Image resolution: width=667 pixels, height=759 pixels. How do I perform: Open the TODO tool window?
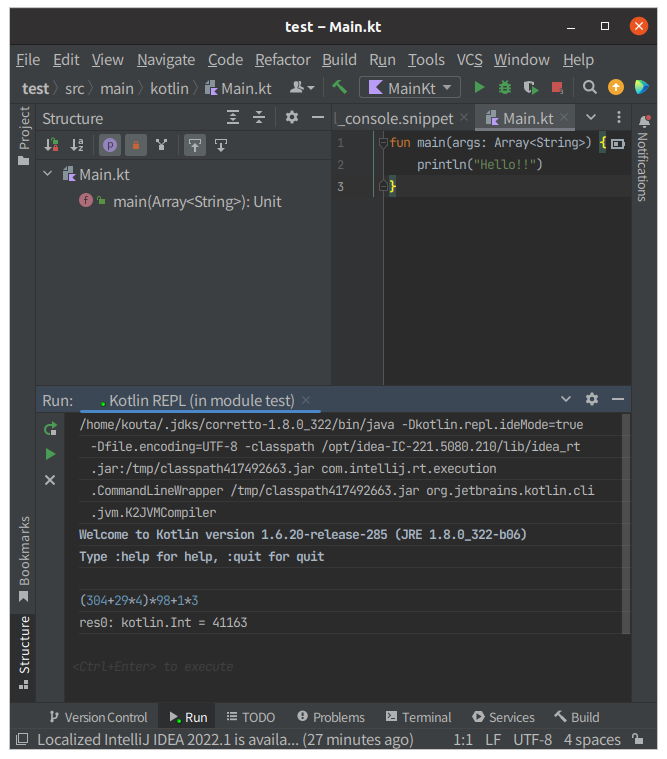pyautogui.click(x=251, y=717)
